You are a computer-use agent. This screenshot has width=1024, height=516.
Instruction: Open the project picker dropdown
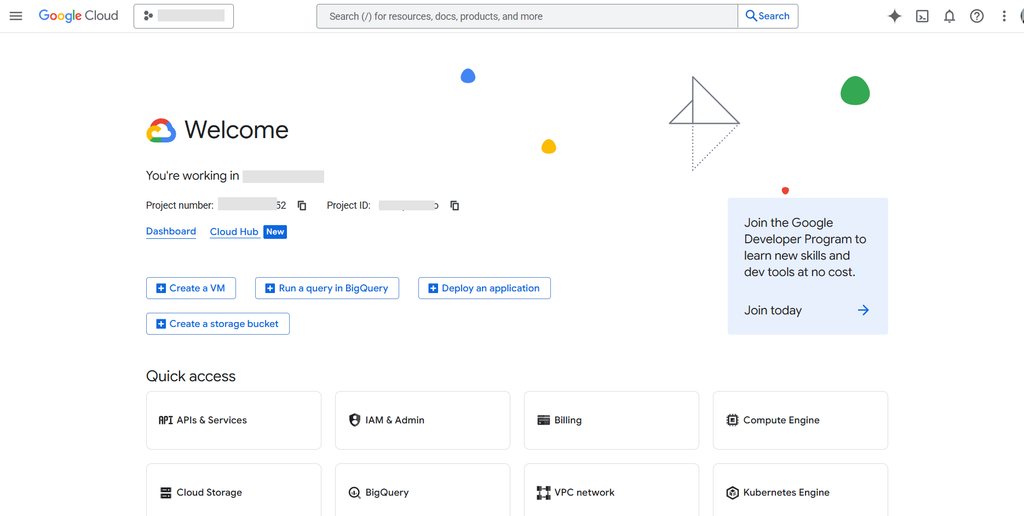pos(184,16)
